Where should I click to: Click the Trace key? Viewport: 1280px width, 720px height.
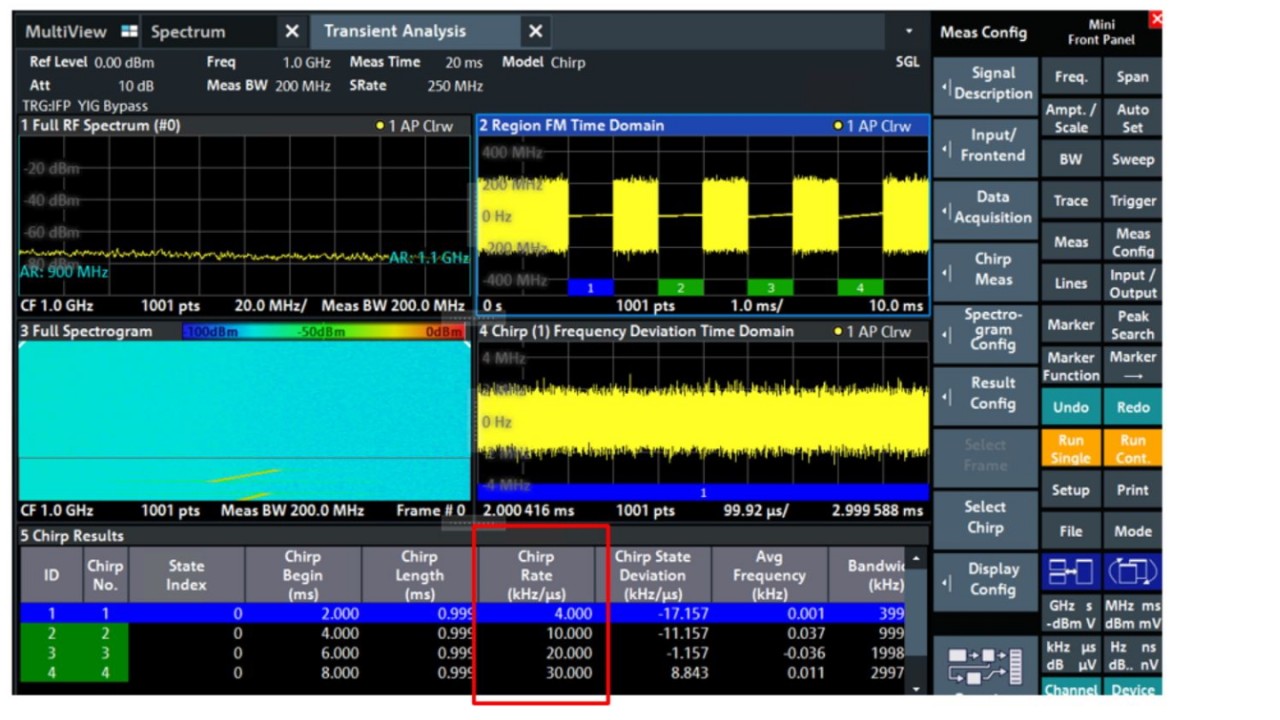tap(1071, 201)
